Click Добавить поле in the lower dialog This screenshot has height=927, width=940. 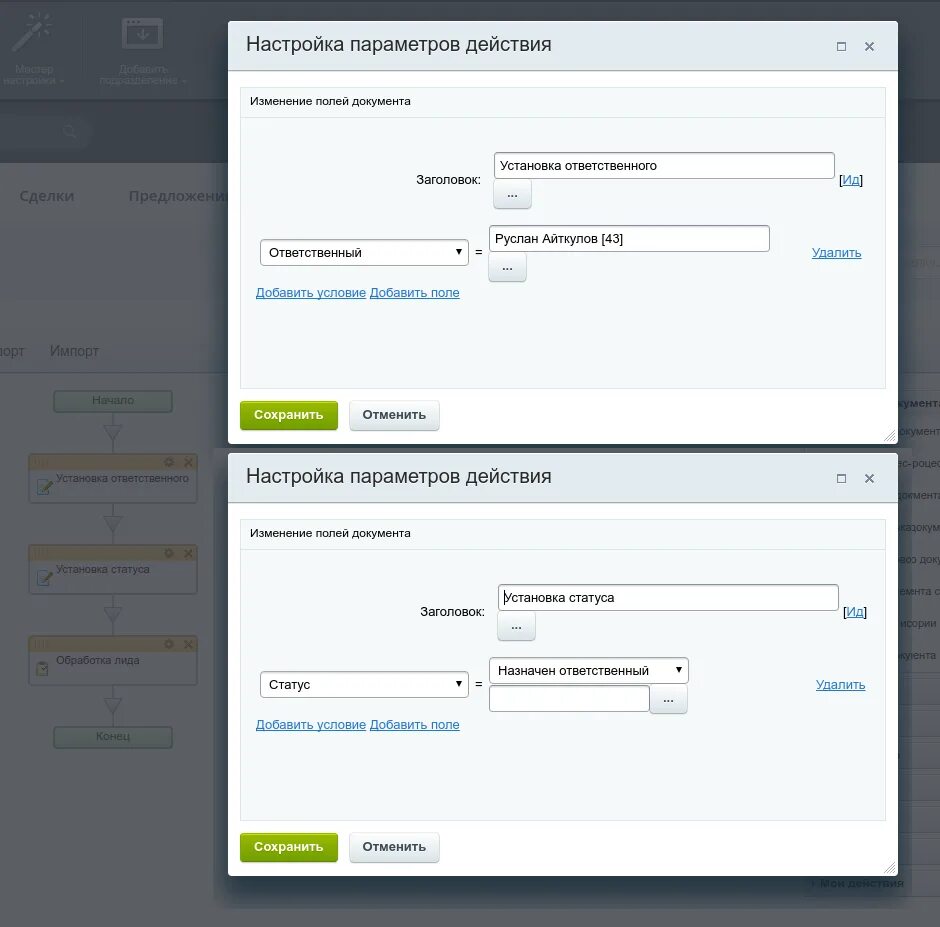point(414,724)
